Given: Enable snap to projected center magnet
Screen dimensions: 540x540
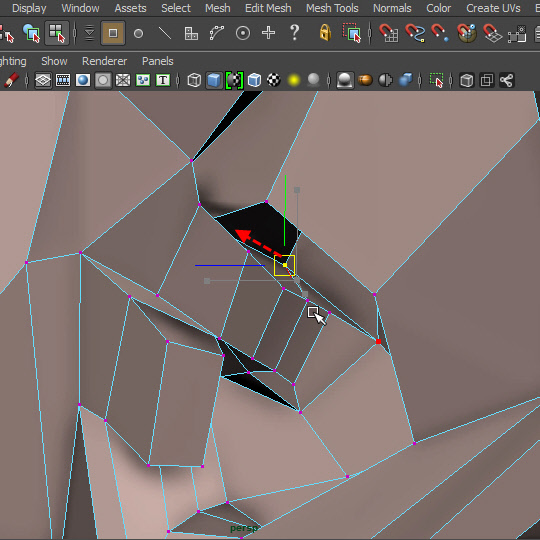Looking at the screenshot, I should click(467, 33).
